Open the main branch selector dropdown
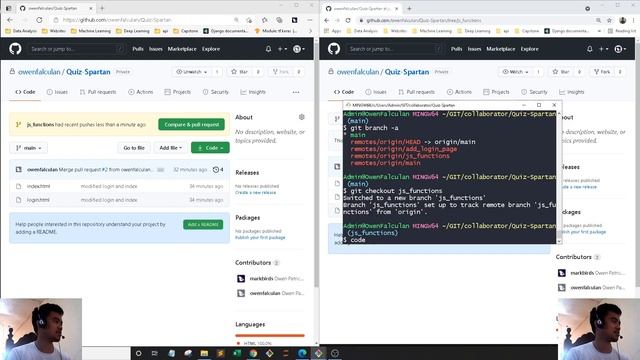This screenshot has width=640, height=360. pyautogui.click(x=28, y=148)
